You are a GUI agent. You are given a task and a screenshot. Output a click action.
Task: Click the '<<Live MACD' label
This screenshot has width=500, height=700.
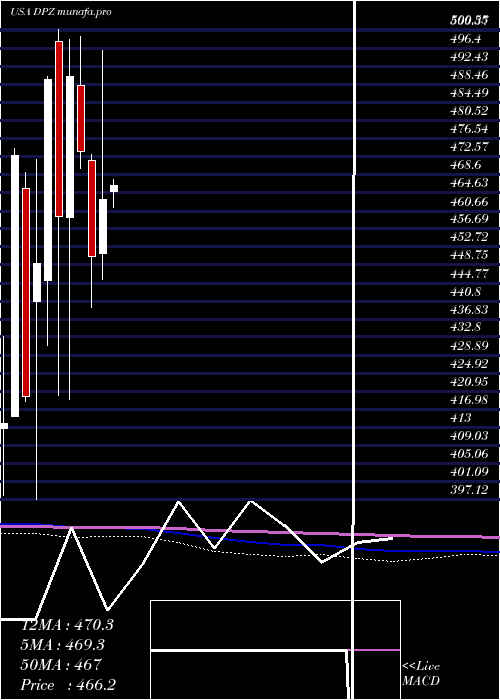click(421, 674)
